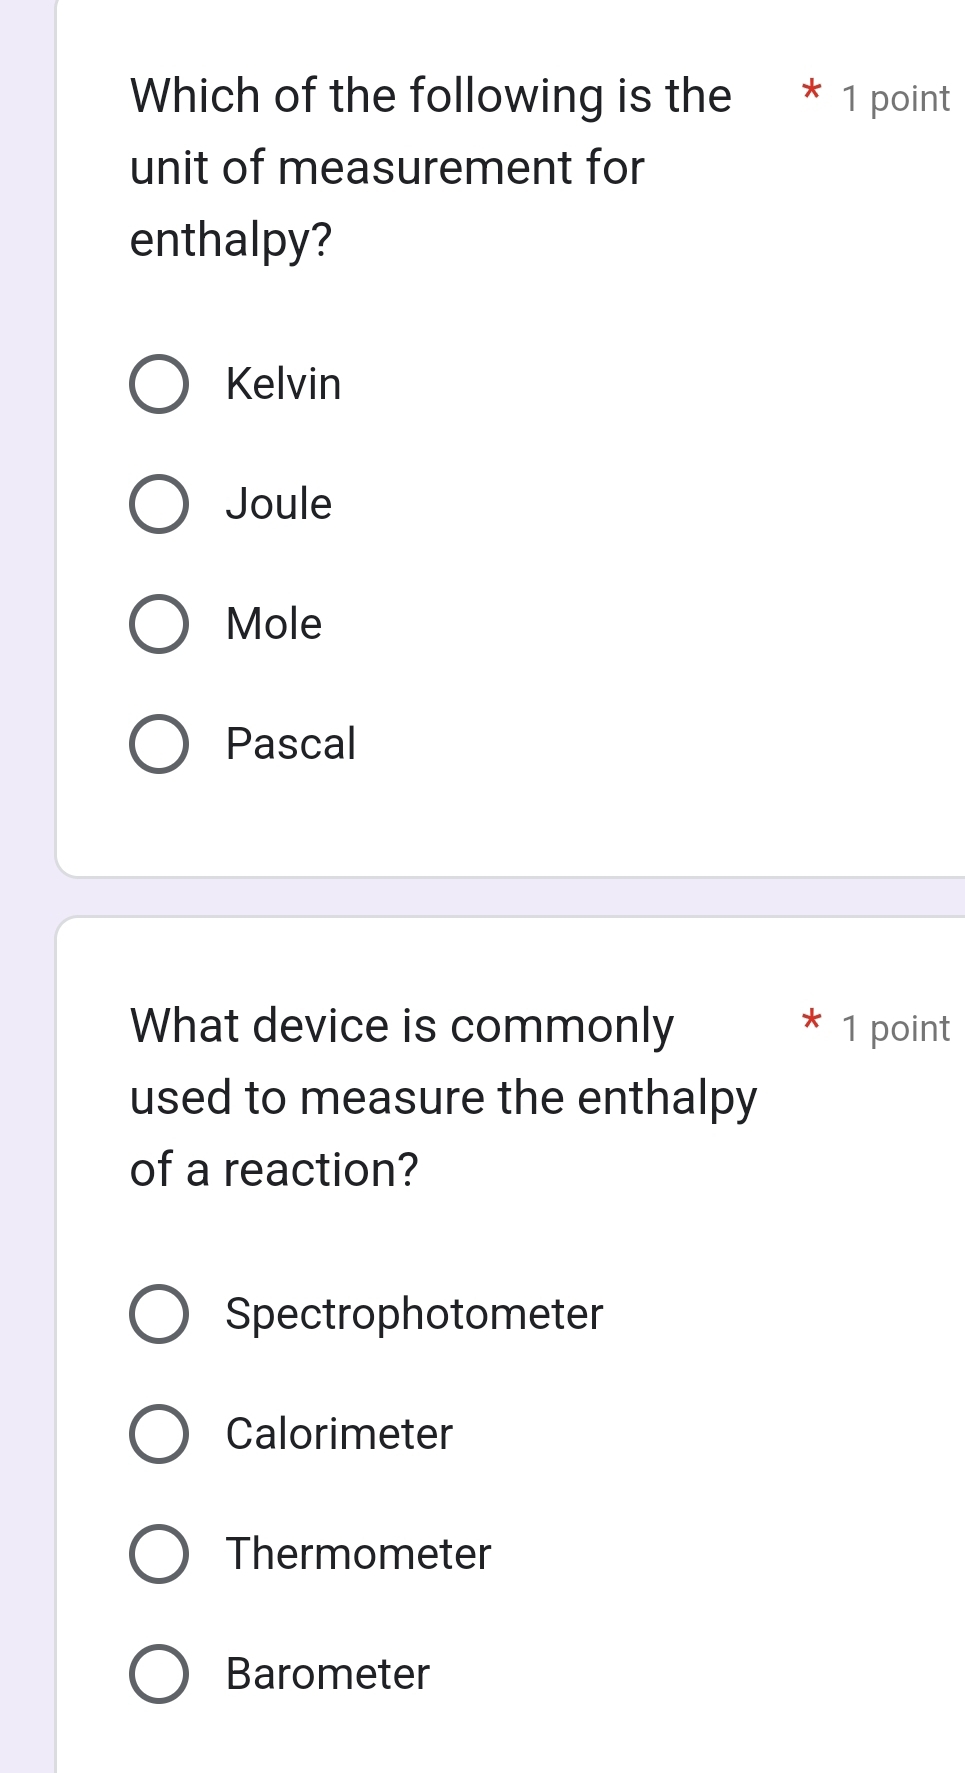The width and height of the screenshot is (965, 1773).
Task: Select the Pascal answer option
Action: pyautogui.click(x=159, y=744)
